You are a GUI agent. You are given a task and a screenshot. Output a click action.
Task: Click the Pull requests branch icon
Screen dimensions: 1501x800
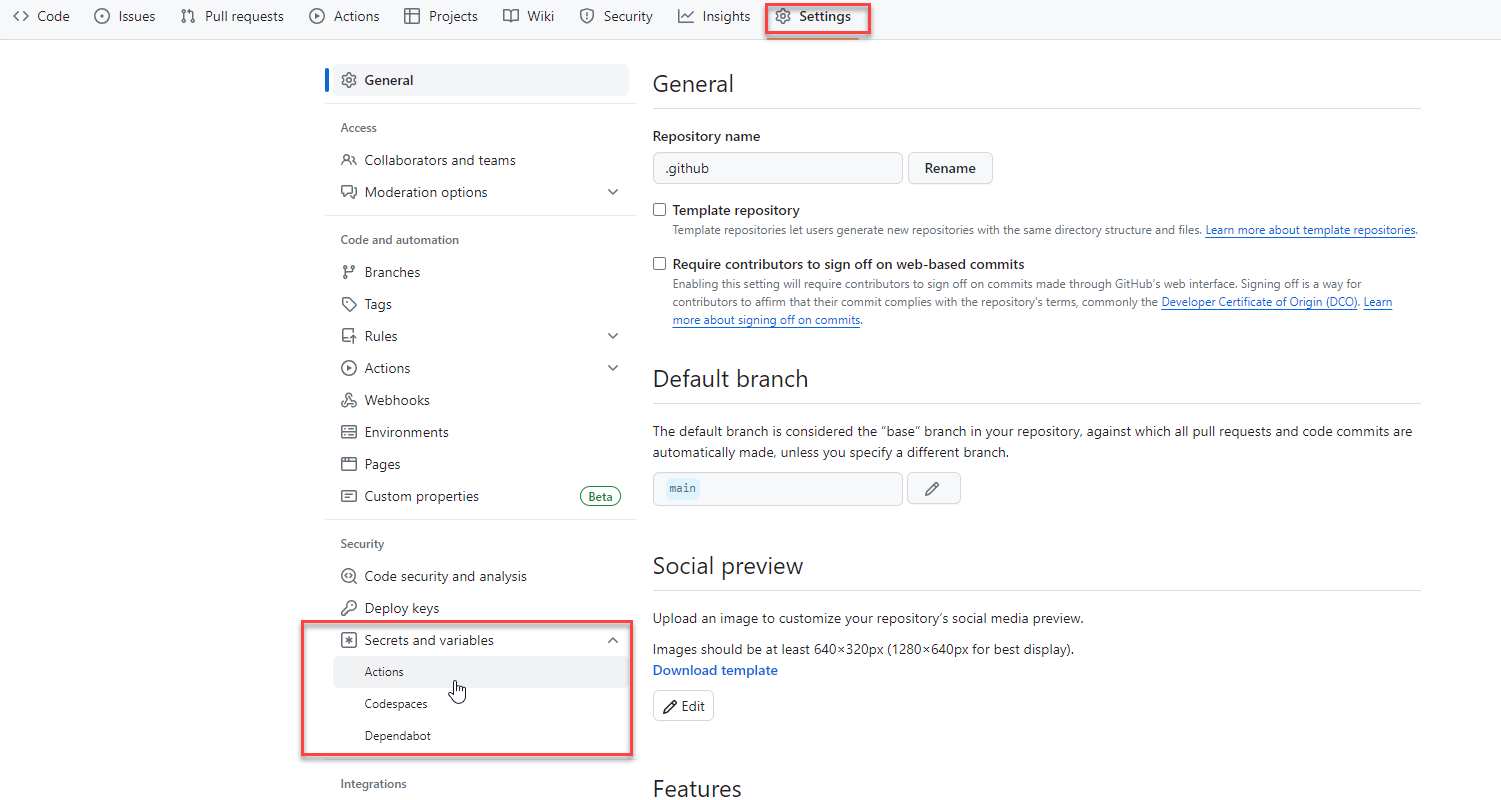[188, 16]
